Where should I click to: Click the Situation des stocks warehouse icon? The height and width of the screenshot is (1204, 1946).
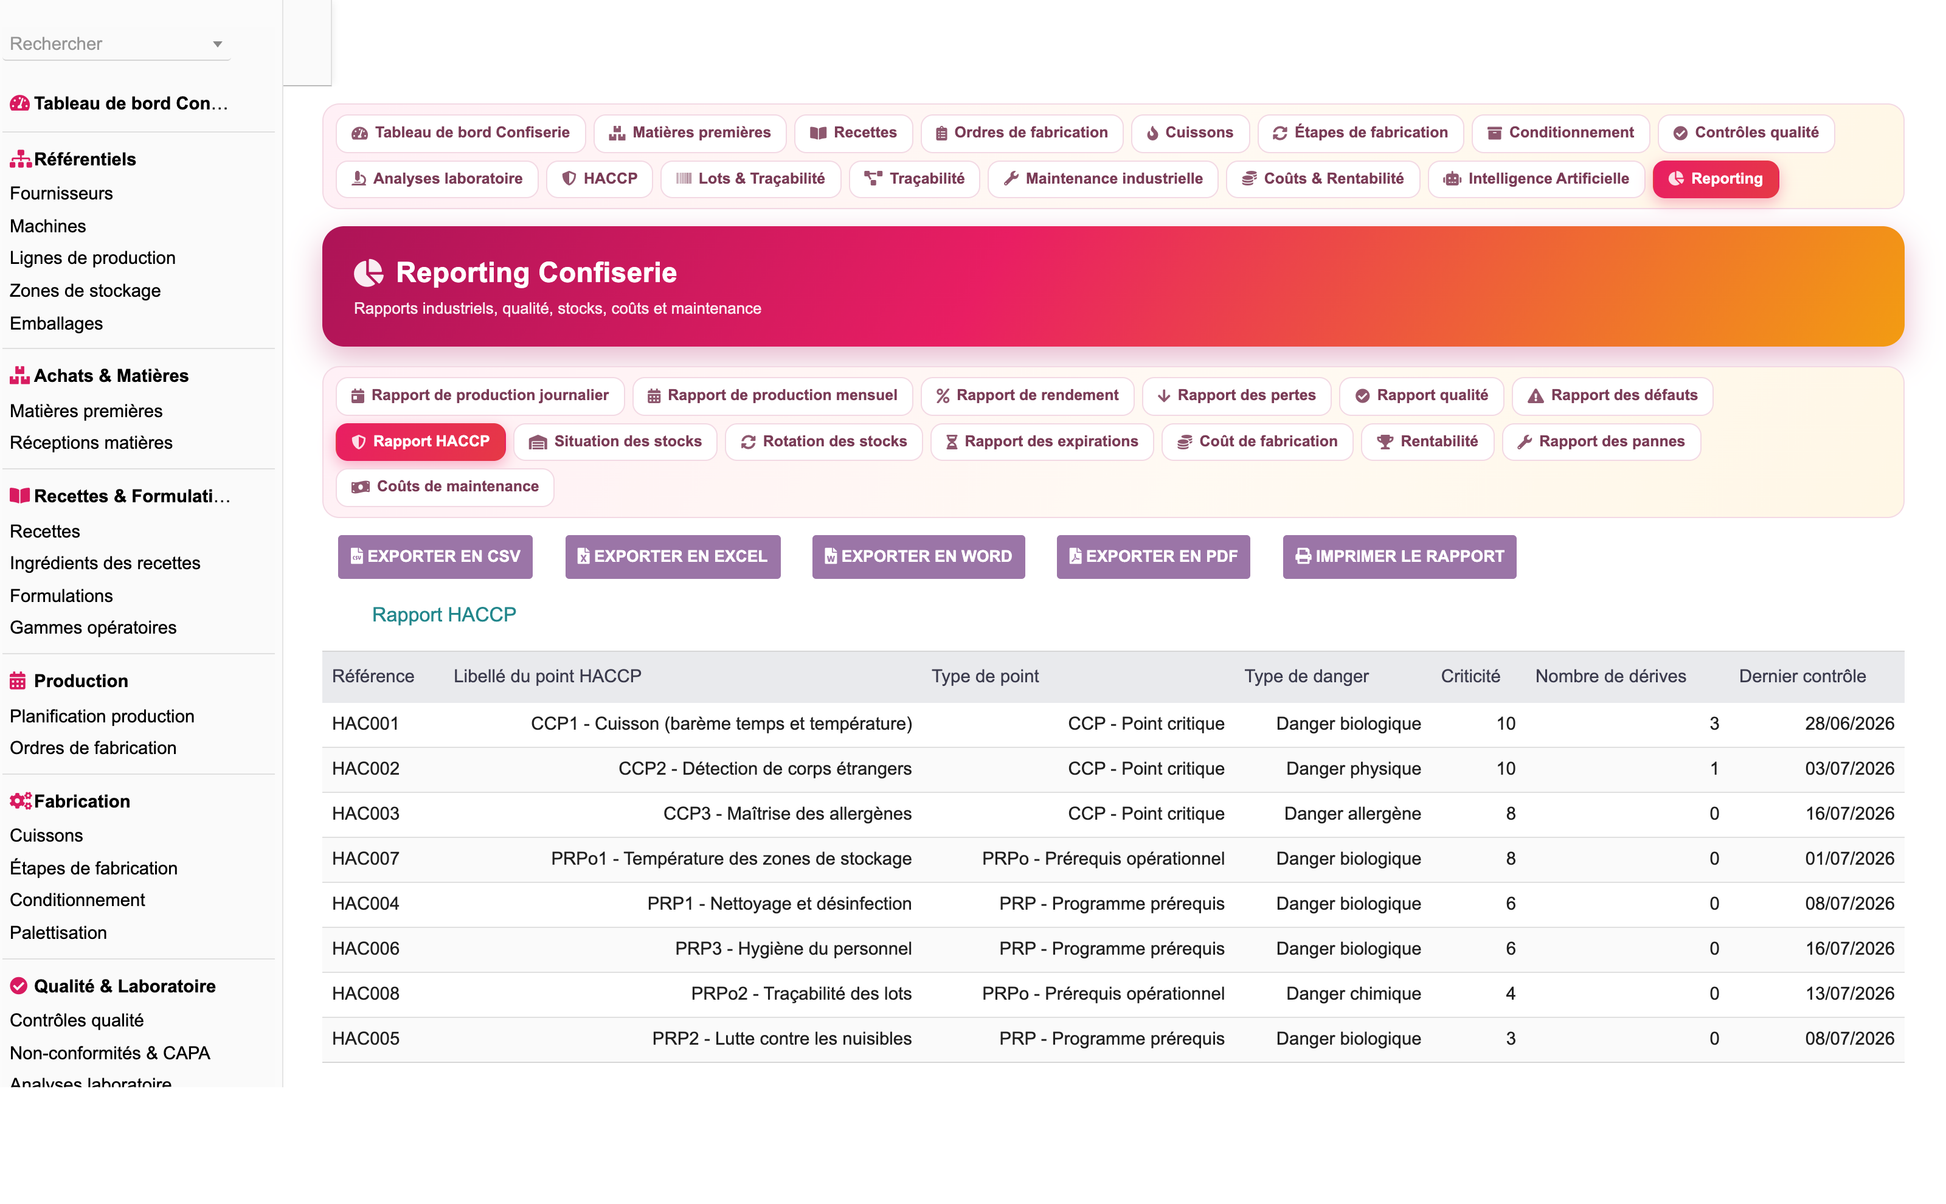(538, 442)
